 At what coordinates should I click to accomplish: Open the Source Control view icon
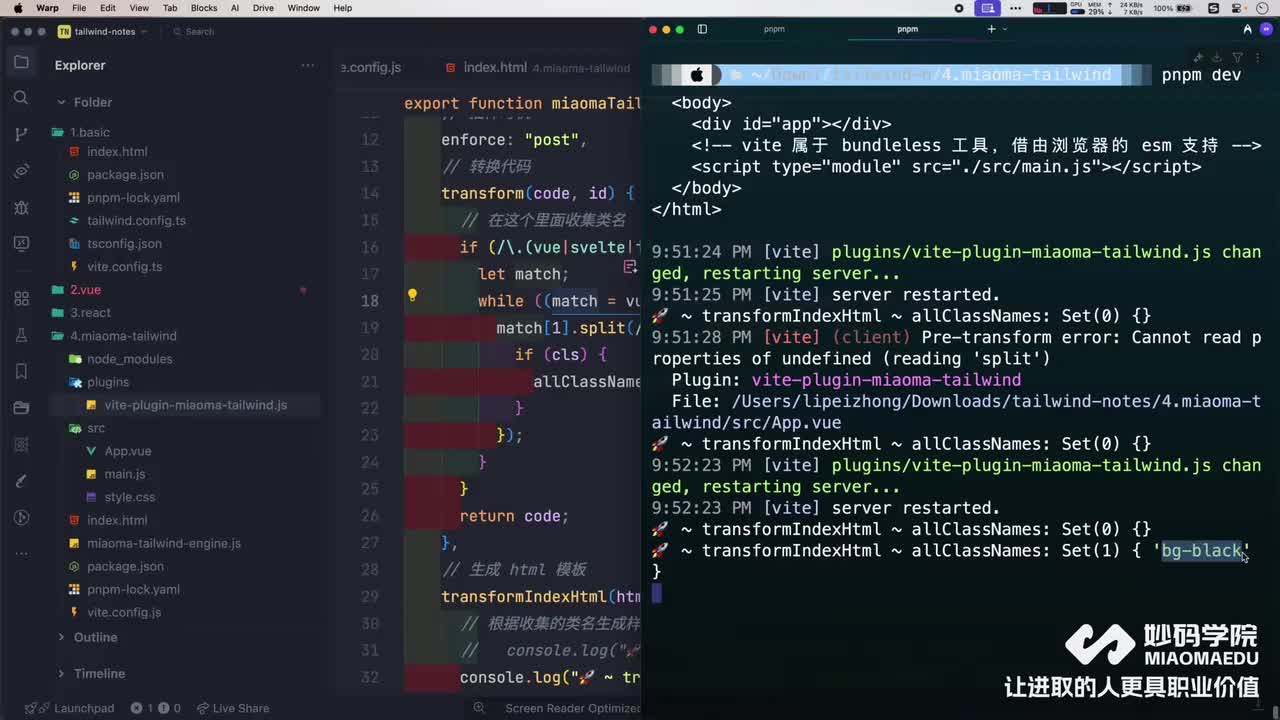tap(21, 134)
